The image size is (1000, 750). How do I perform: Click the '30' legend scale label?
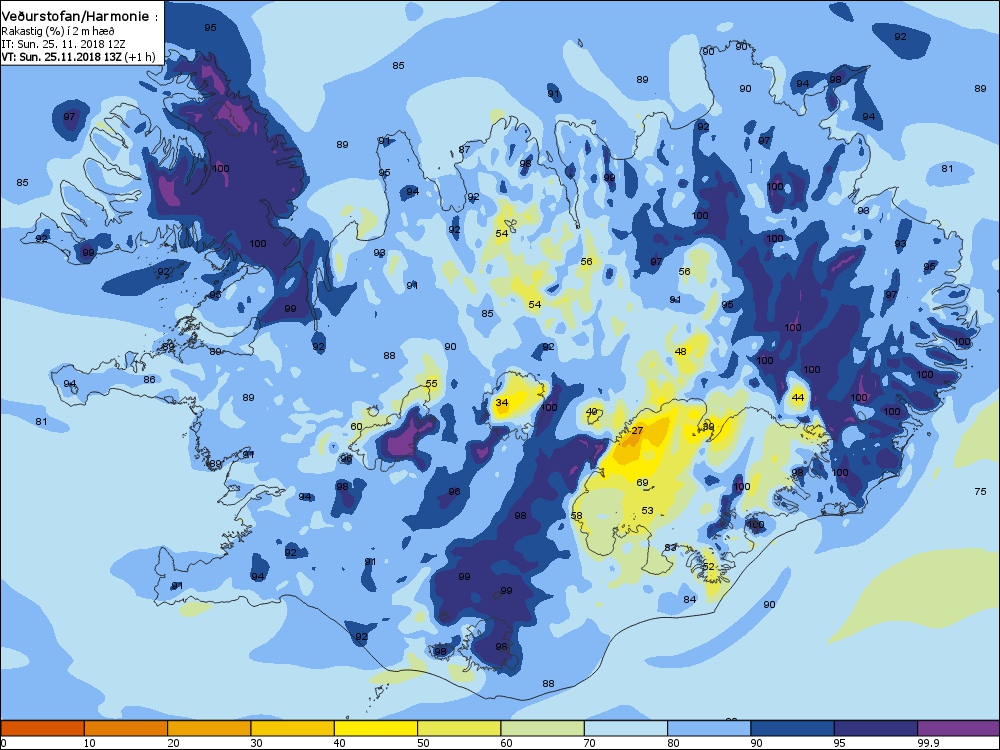(x=256, y=743)
